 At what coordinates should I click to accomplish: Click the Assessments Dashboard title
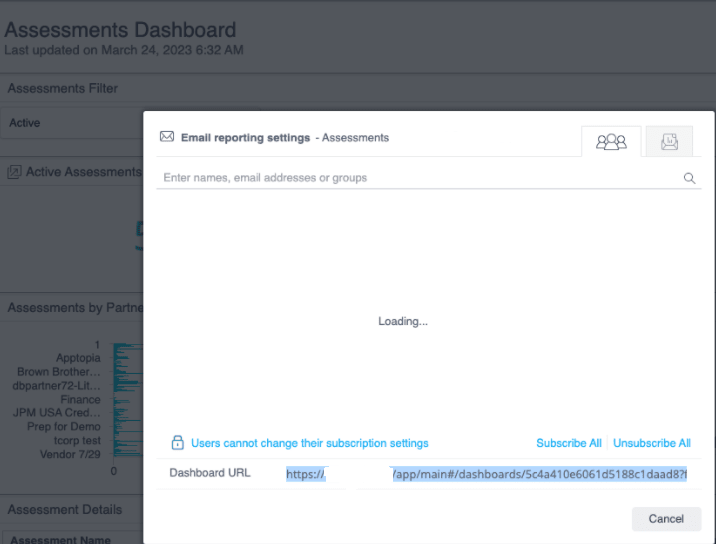pos(120,30)
